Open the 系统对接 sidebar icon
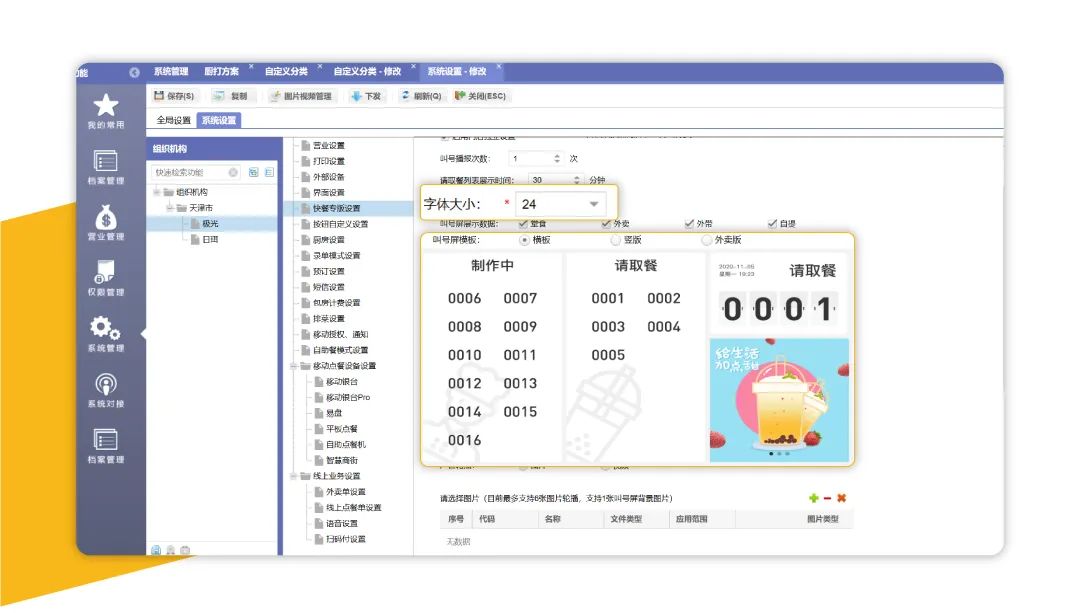1080x613 pixels. coord(105,384)
